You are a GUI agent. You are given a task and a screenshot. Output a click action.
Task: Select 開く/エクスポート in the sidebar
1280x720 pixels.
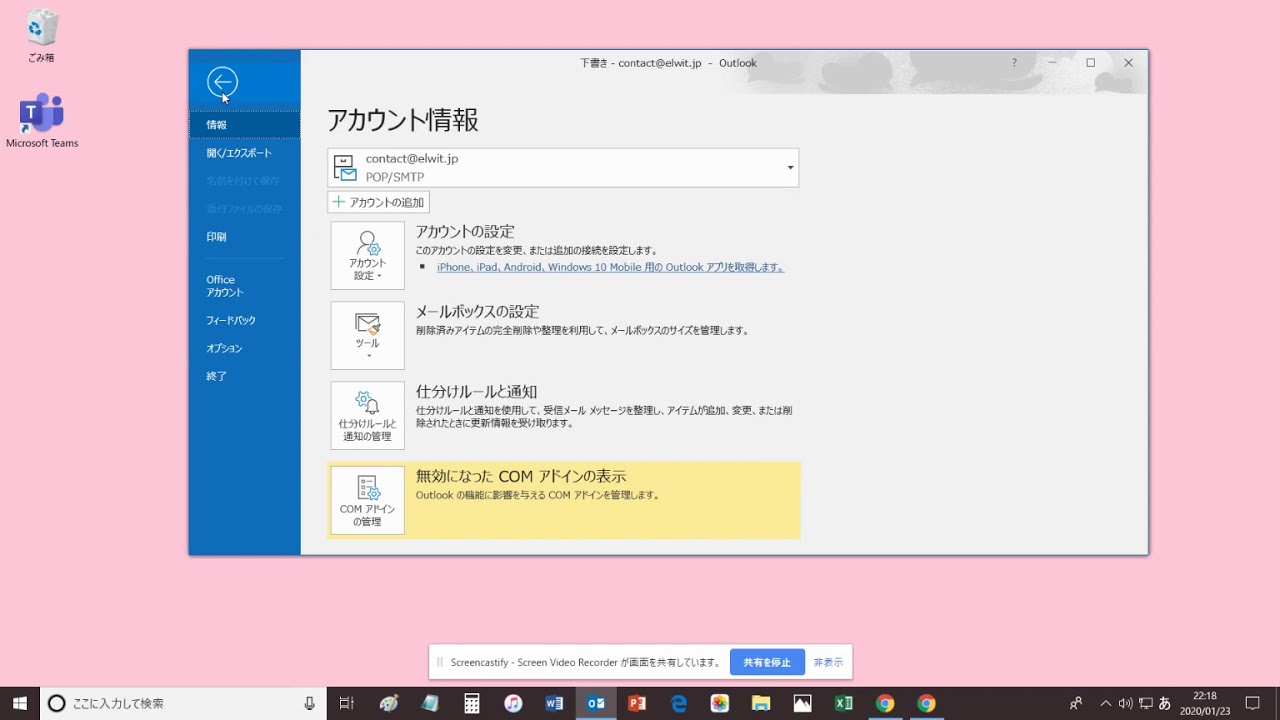pyautogui.click(x=244, y=153)
